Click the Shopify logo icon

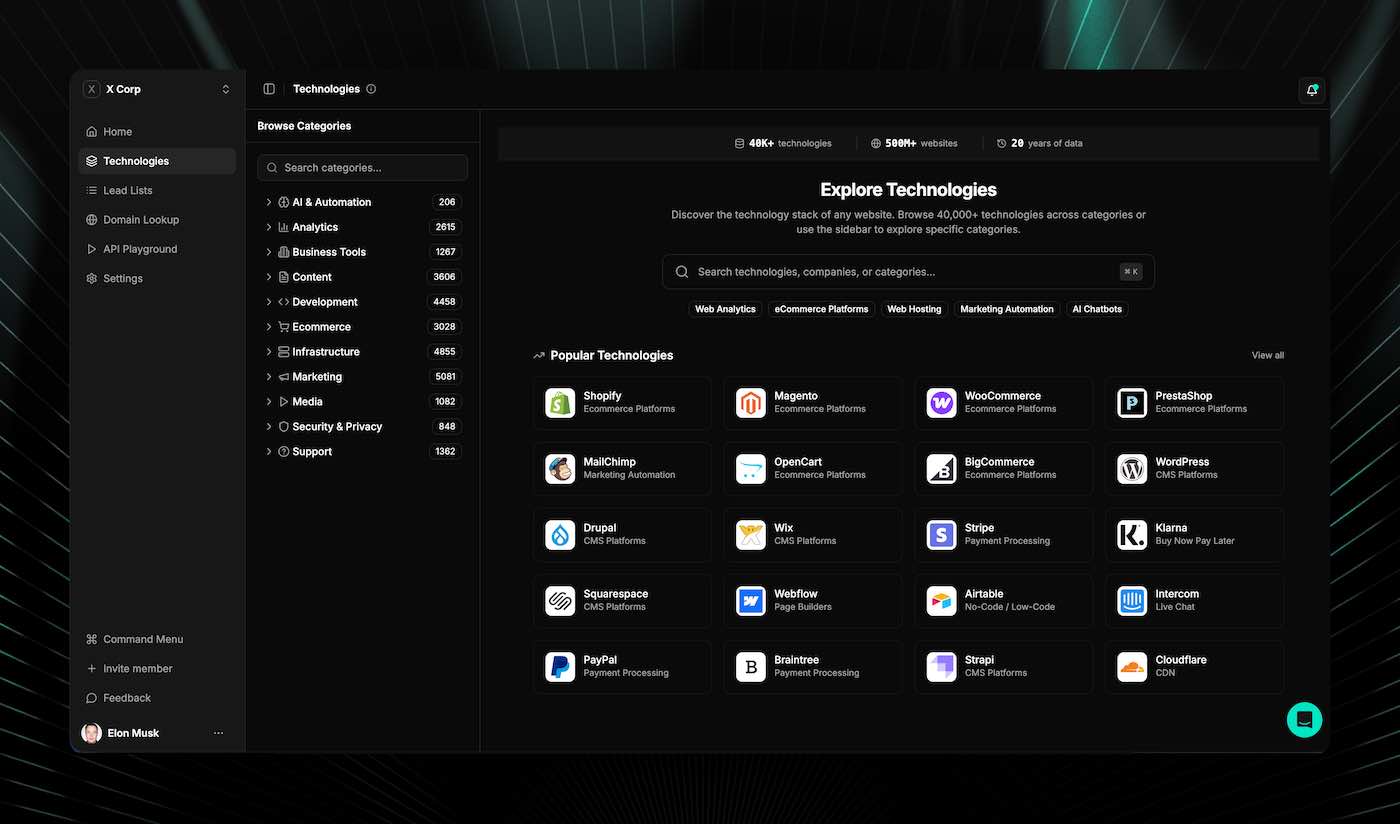click(x=560, y=403)
